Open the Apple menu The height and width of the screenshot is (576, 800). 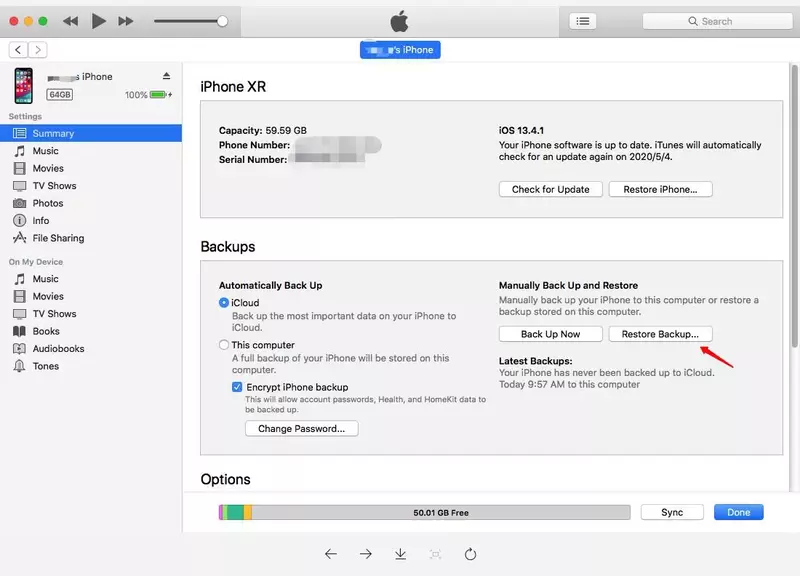[x=398, y=18]
